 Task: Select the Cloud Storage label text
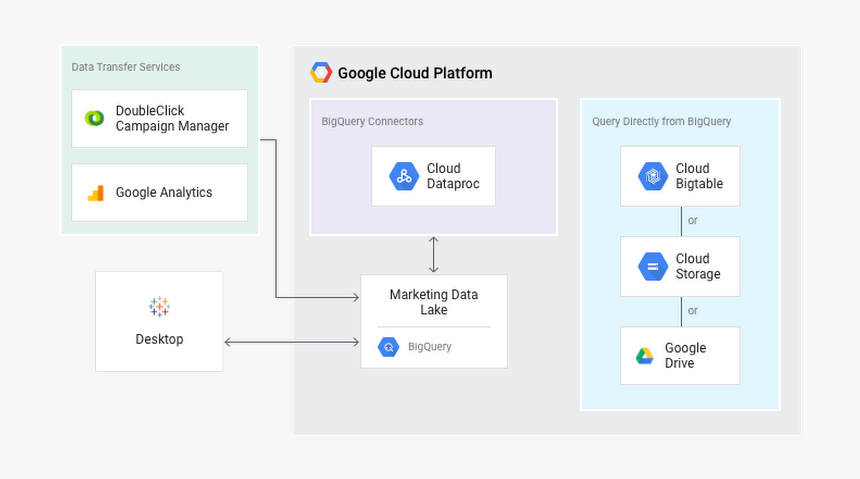pos(698,266)
